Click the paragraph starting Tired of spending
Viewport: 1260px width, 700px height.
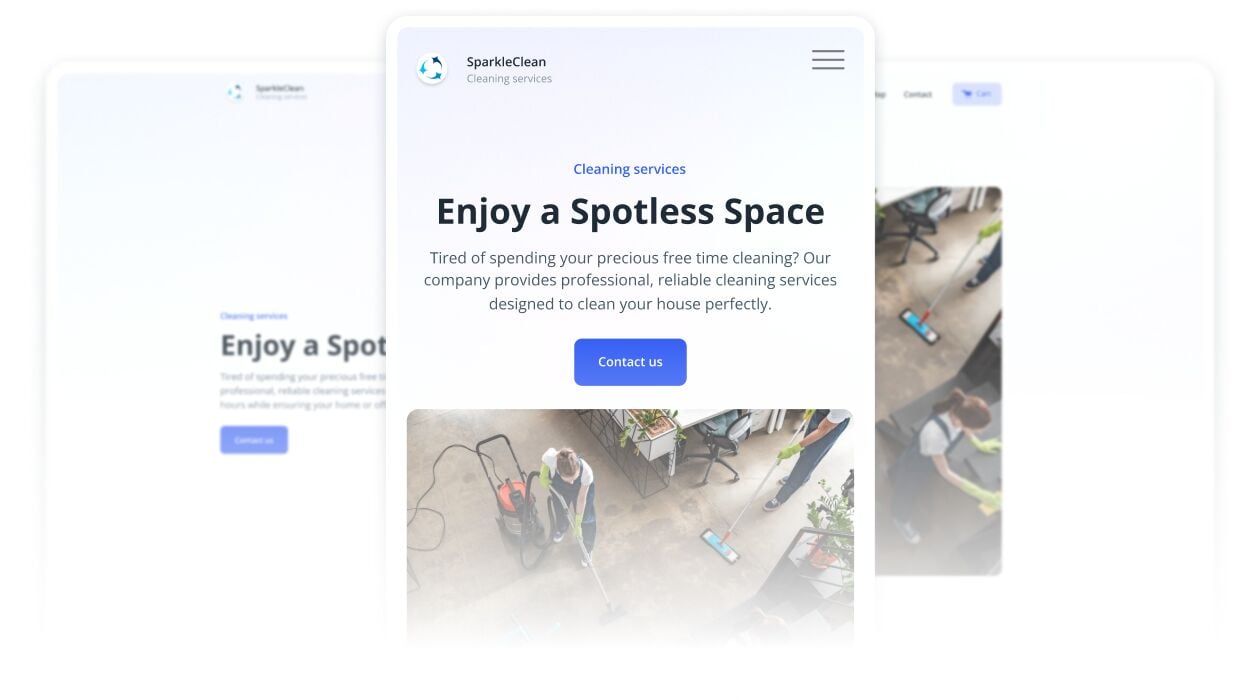coord(630,281)
